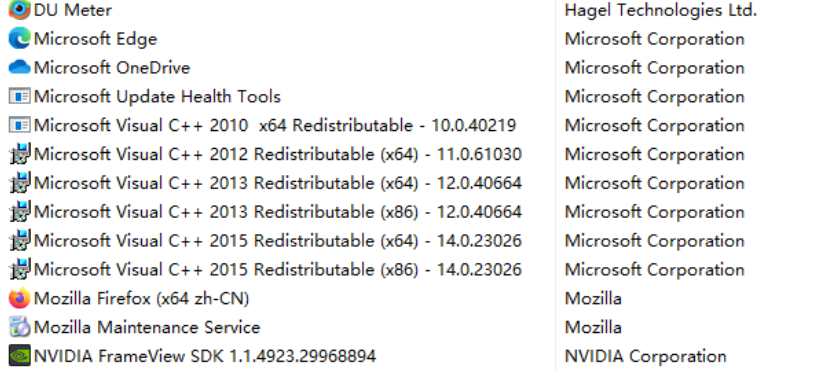819x370 pixels.
Task: Click the Mozilla Firefox icon
Action: 19,298
